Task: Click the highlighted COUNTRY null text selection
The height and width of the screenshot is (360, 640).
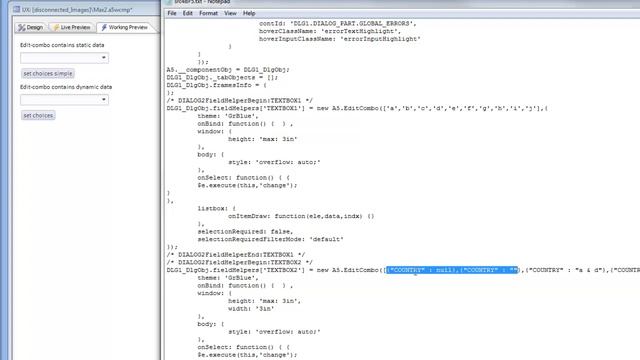Action: click(452, 270)
